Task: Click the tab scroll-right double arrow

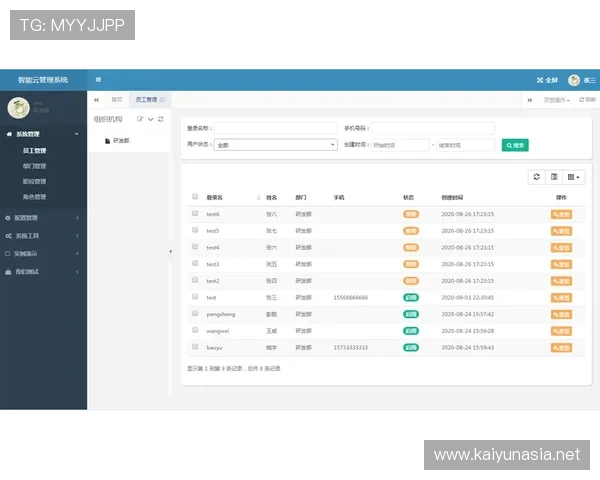Action: coord(530,100)
